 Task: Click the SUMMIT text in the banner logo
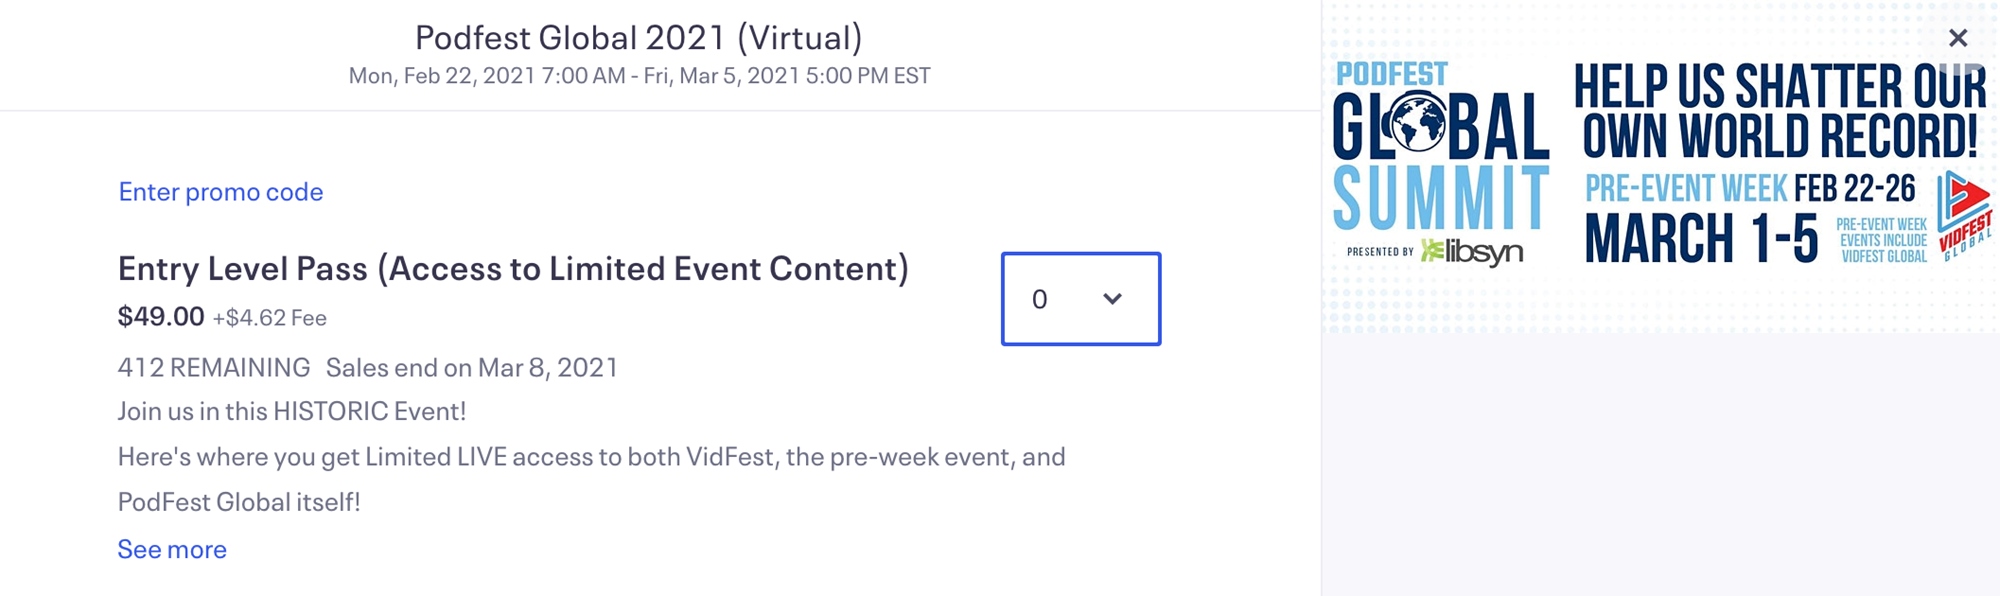pos(1440,198)
